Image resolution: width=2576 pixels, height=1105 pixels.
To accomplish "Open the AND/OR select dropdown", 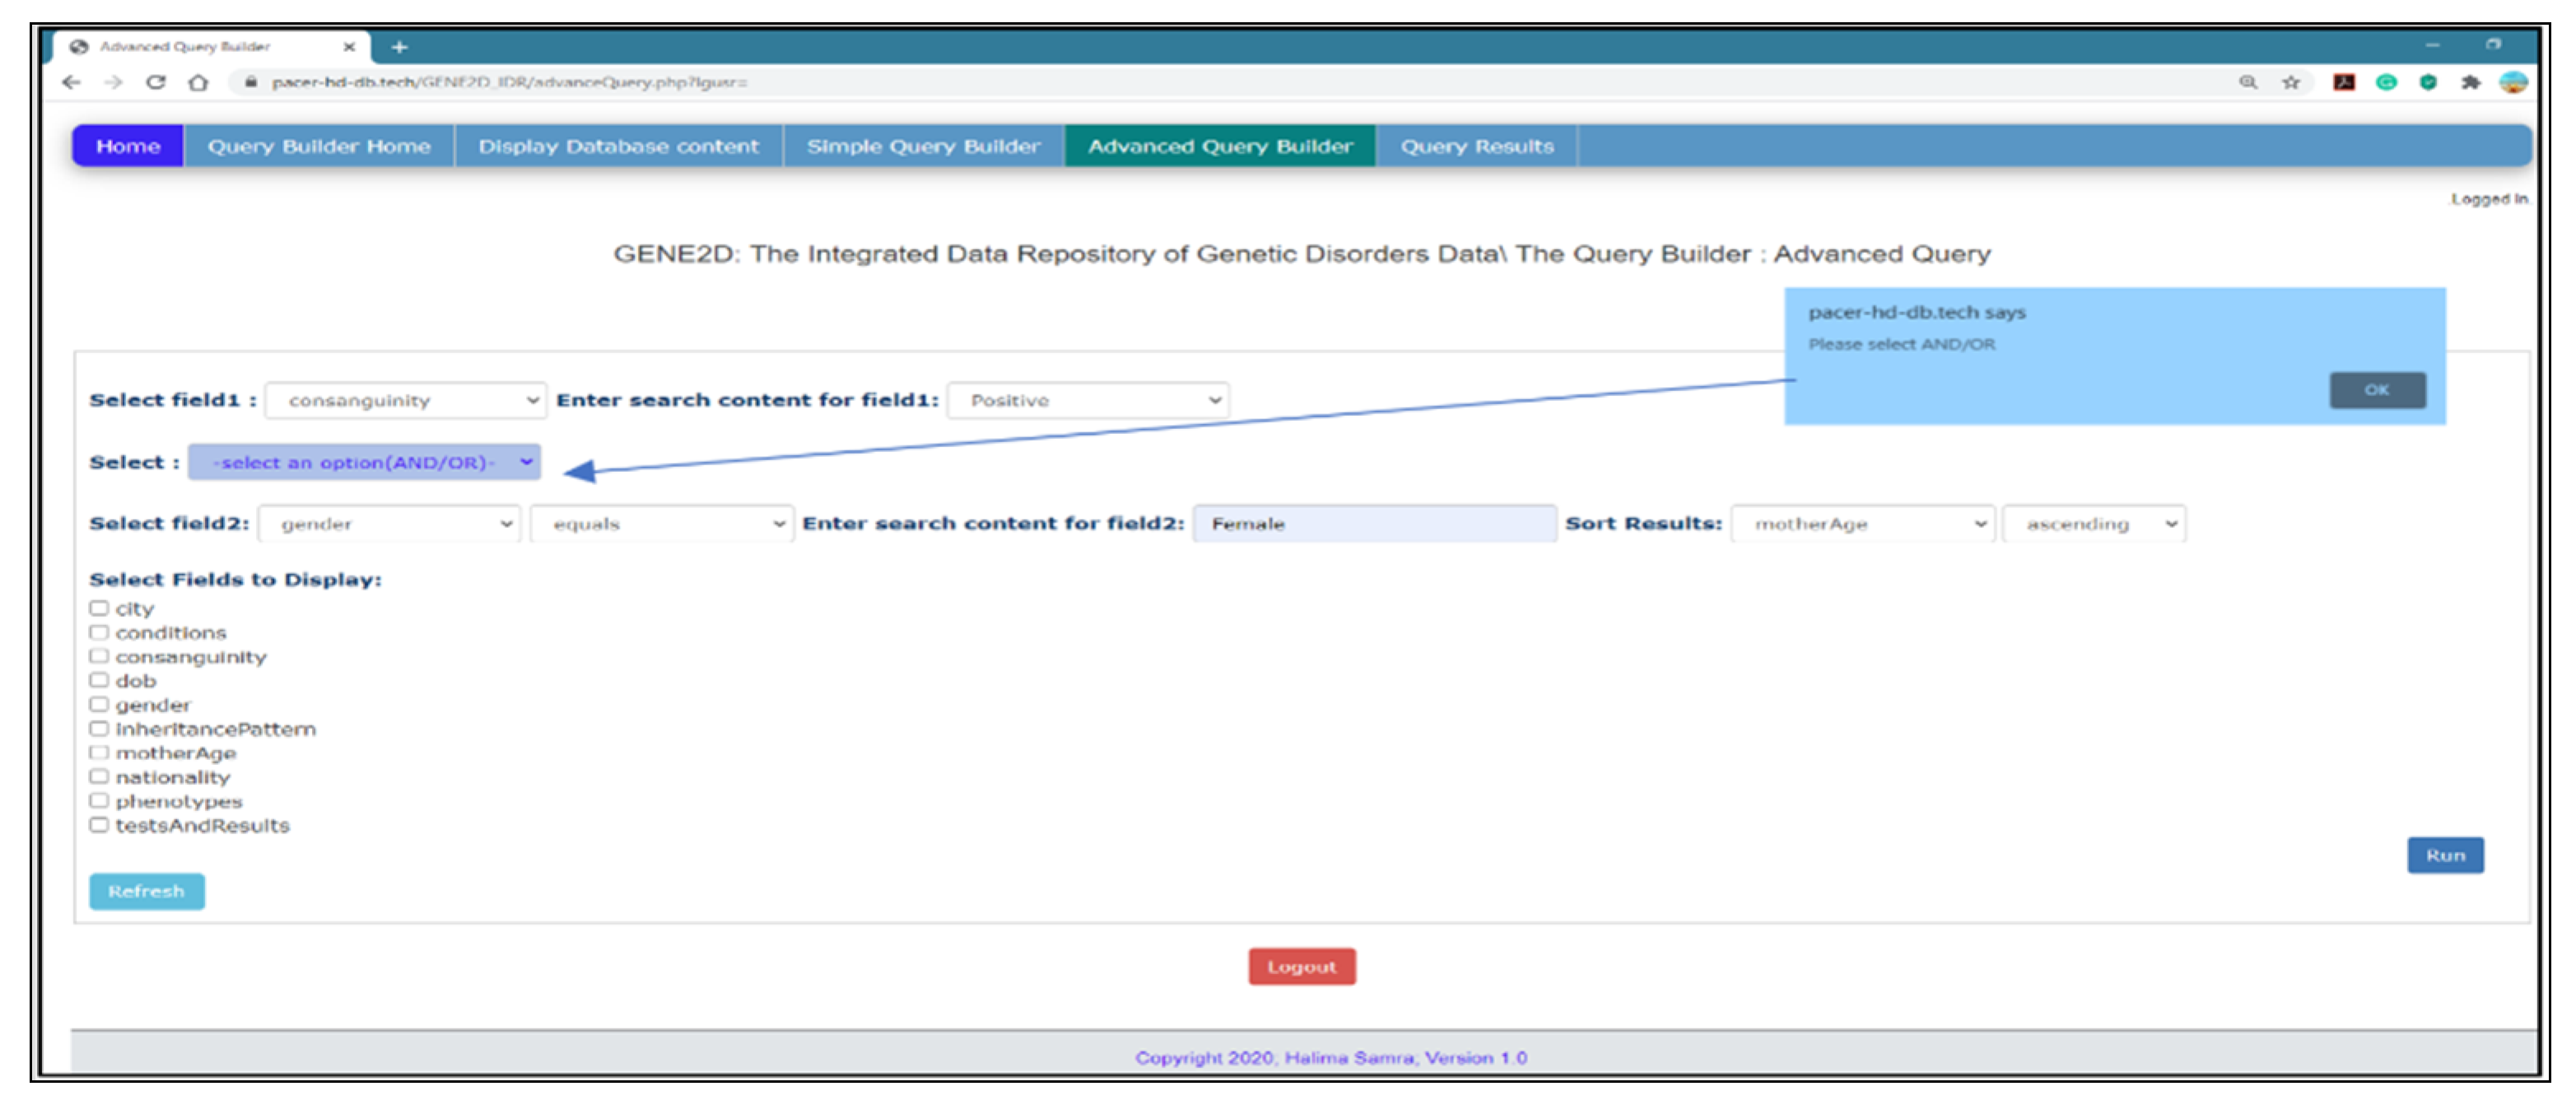I will point(364,462).
